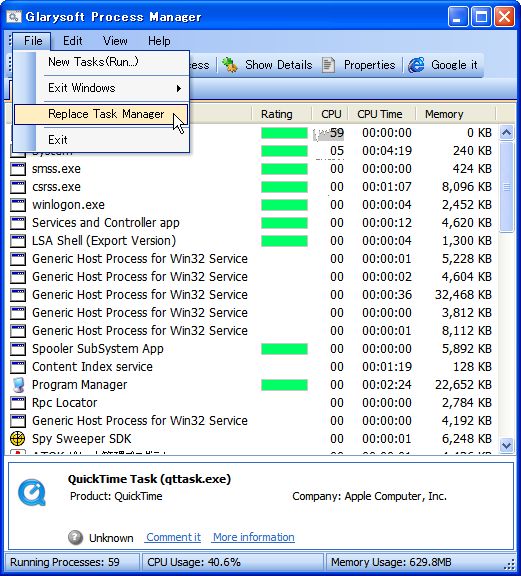Screen dimensions: 521x576
Task: Click the Program Manager computer icon
Action: (x=18, y=385)
